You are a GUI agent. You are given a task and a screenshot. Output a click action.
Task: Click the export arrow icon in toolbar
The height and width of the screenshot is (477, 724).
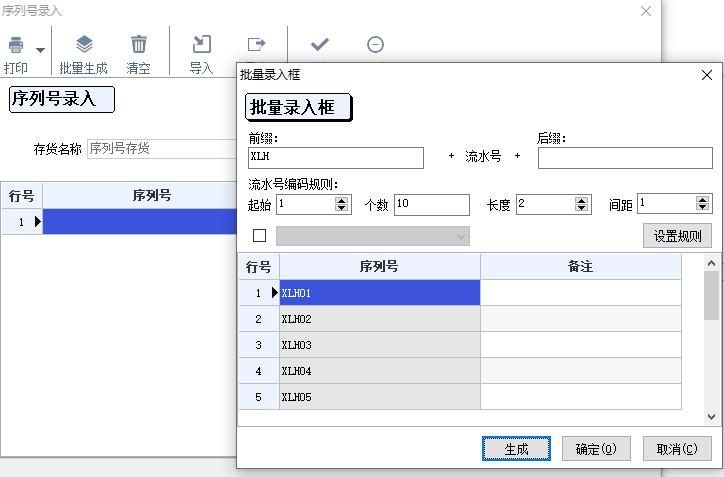[256, 44]
